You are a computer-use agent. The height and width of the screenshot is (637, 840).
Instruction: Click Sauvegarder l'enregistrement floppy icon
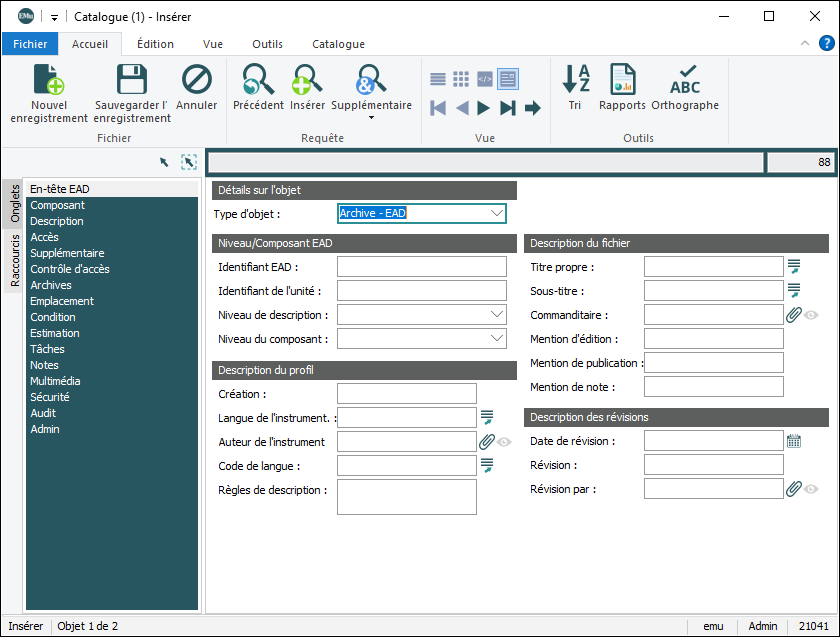click(132, 80)
